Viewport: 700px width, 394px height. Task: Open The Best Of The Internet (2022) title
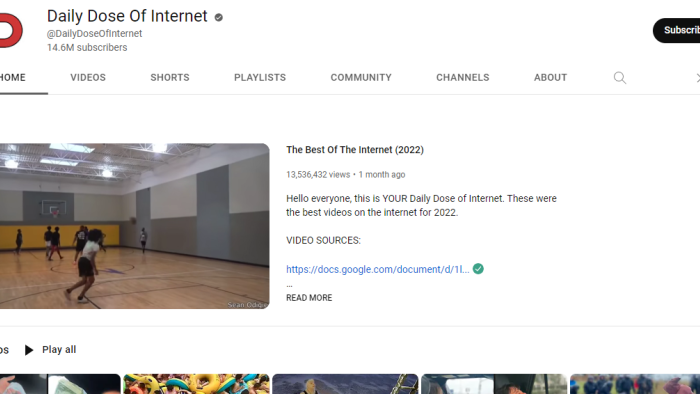tap(355, 149)
